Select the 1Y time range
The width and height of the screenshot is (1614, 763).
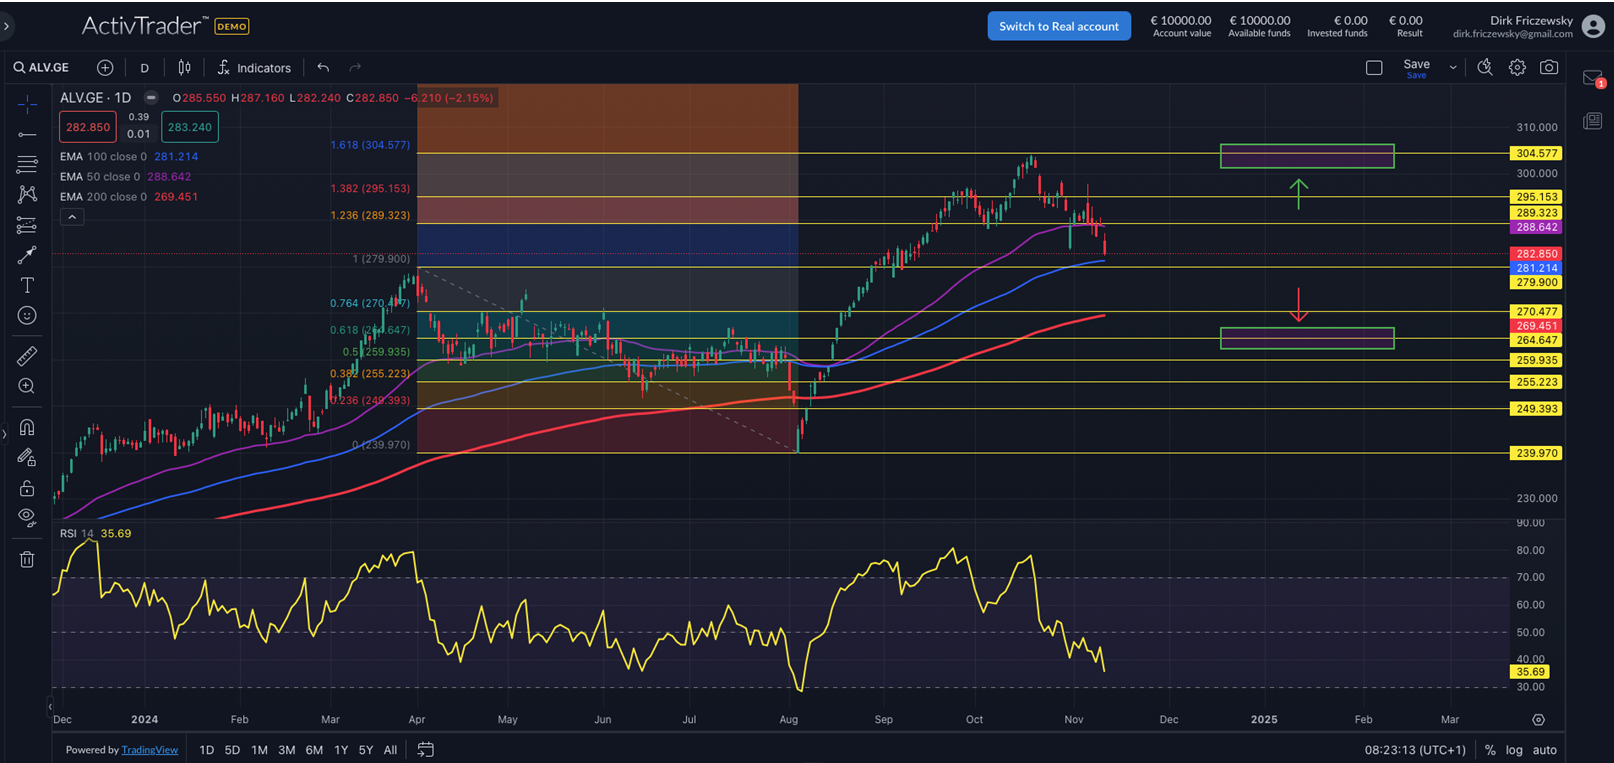(341, 750)
